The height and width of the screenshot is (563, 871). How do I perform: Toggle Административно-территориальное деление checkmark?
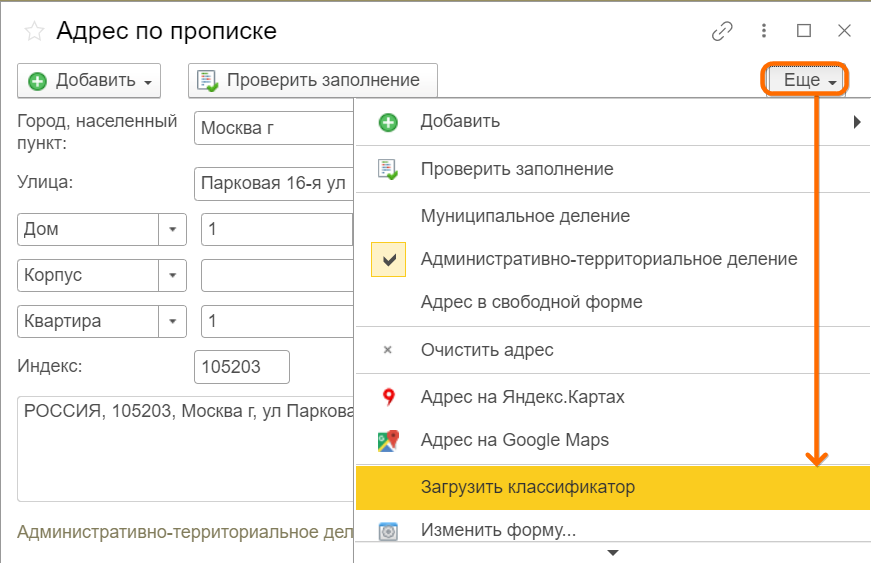click(x=388, y=259)
